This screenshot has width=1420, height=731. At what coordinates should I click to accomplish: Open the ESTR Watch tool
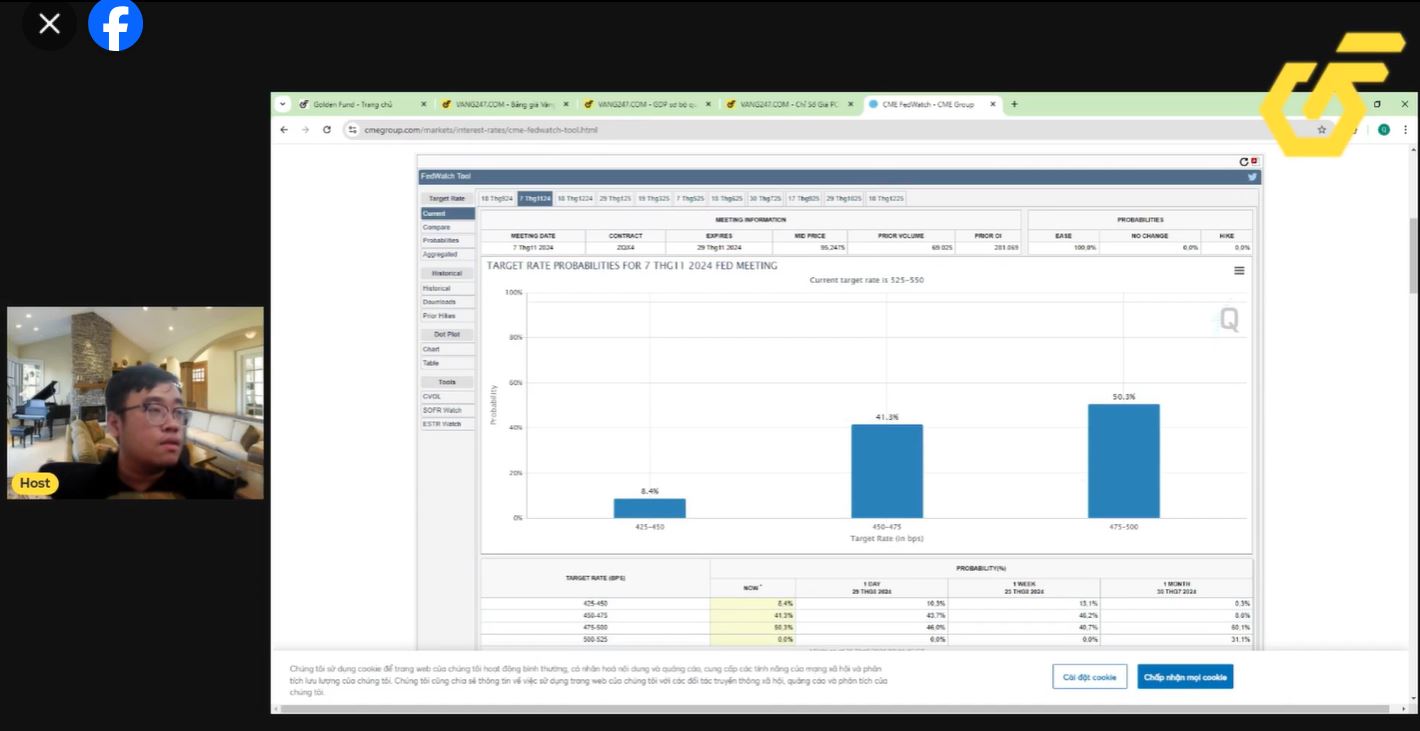point(447,424)
